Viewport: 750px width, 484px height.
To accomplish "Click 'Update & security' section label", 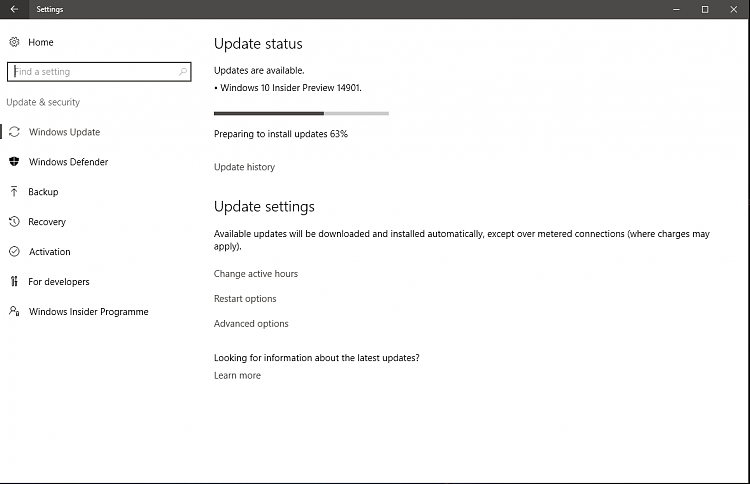I will [x=43, y=102].
